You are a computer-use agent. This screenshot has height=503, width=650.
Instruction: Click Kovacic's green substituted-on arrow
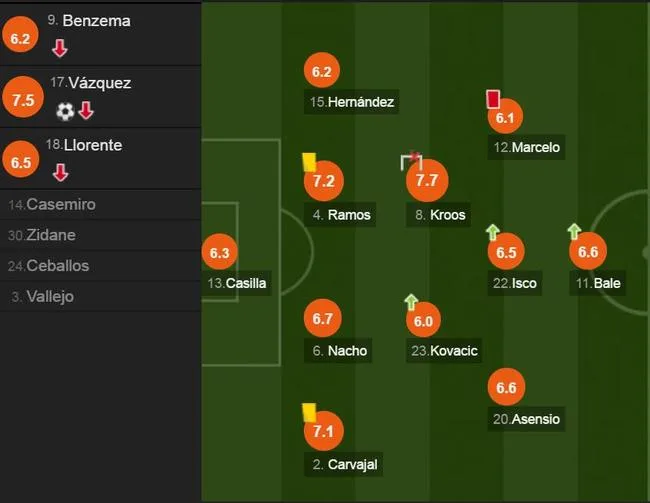(411, 302)
